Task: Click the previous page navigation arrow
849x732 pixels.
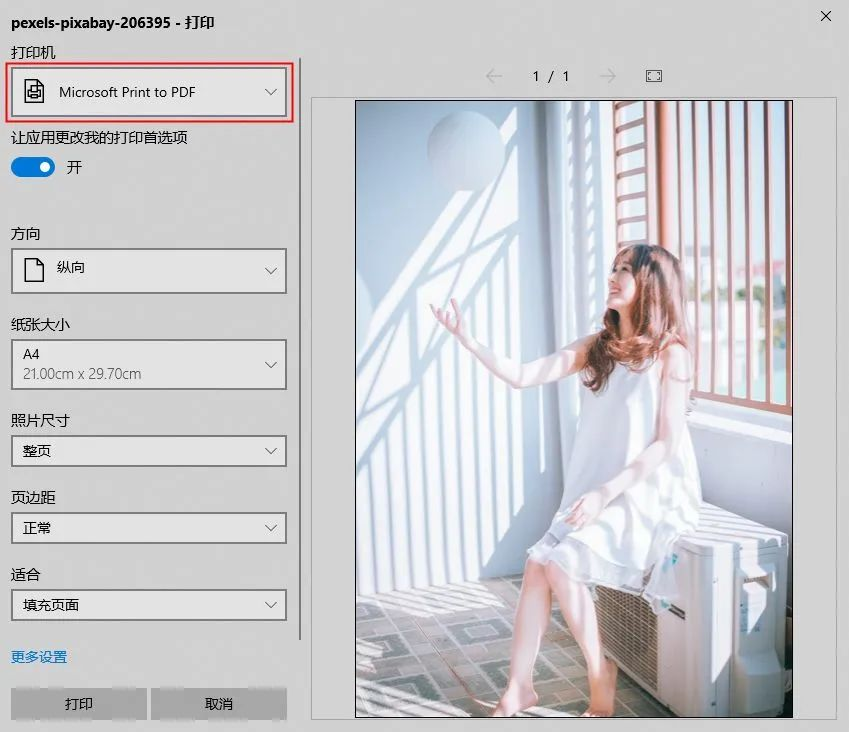Action: [492, 75]
